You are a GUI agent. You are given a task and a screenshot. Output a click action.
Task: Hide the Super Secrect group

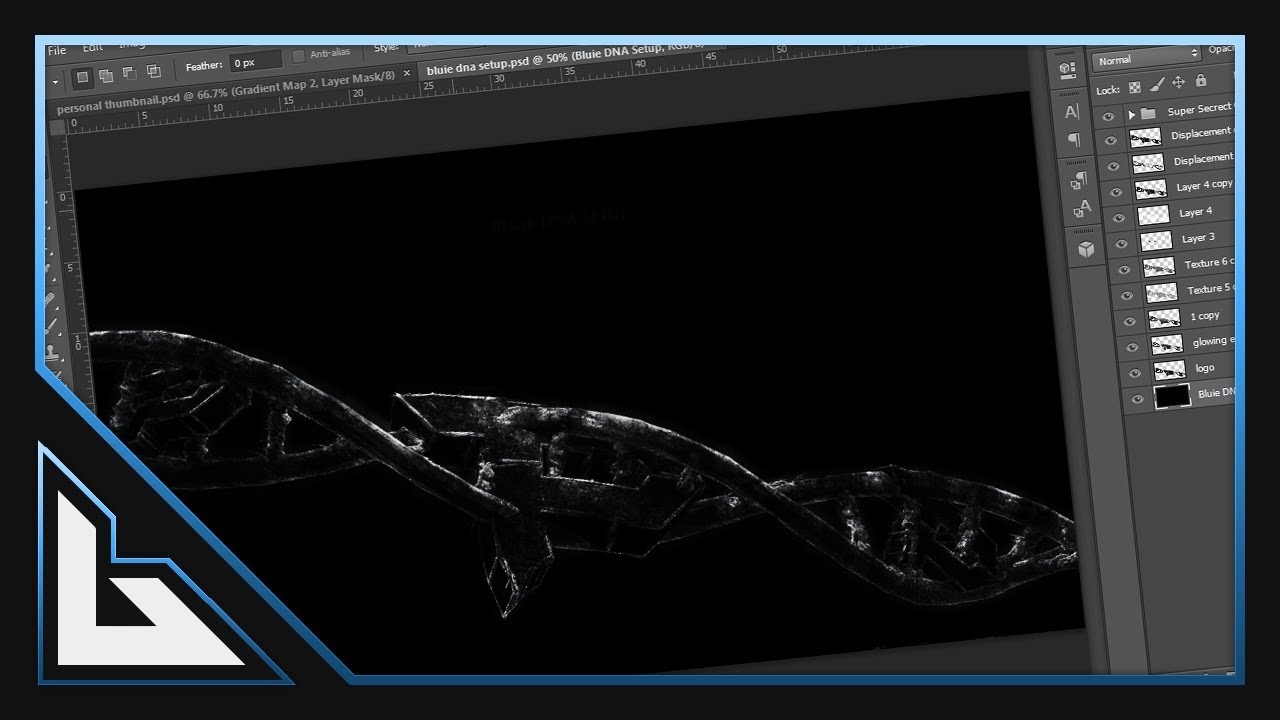tap(1107, 116)
